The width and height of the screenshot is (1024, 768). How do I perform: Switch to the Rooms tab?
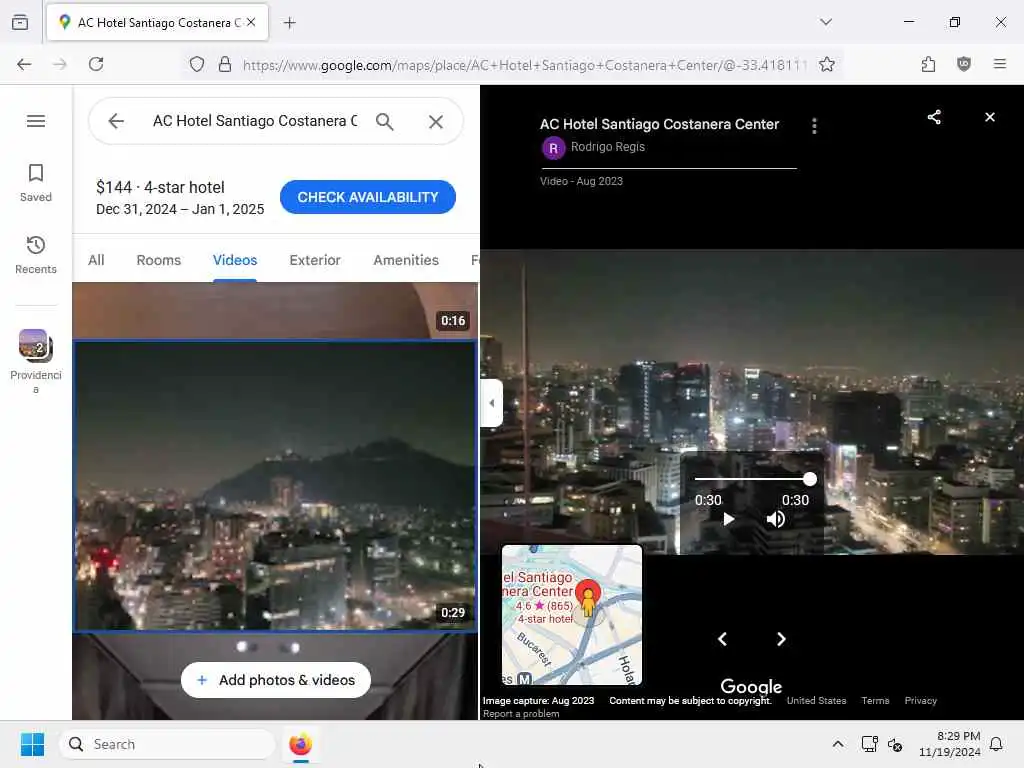pos(159,260)
